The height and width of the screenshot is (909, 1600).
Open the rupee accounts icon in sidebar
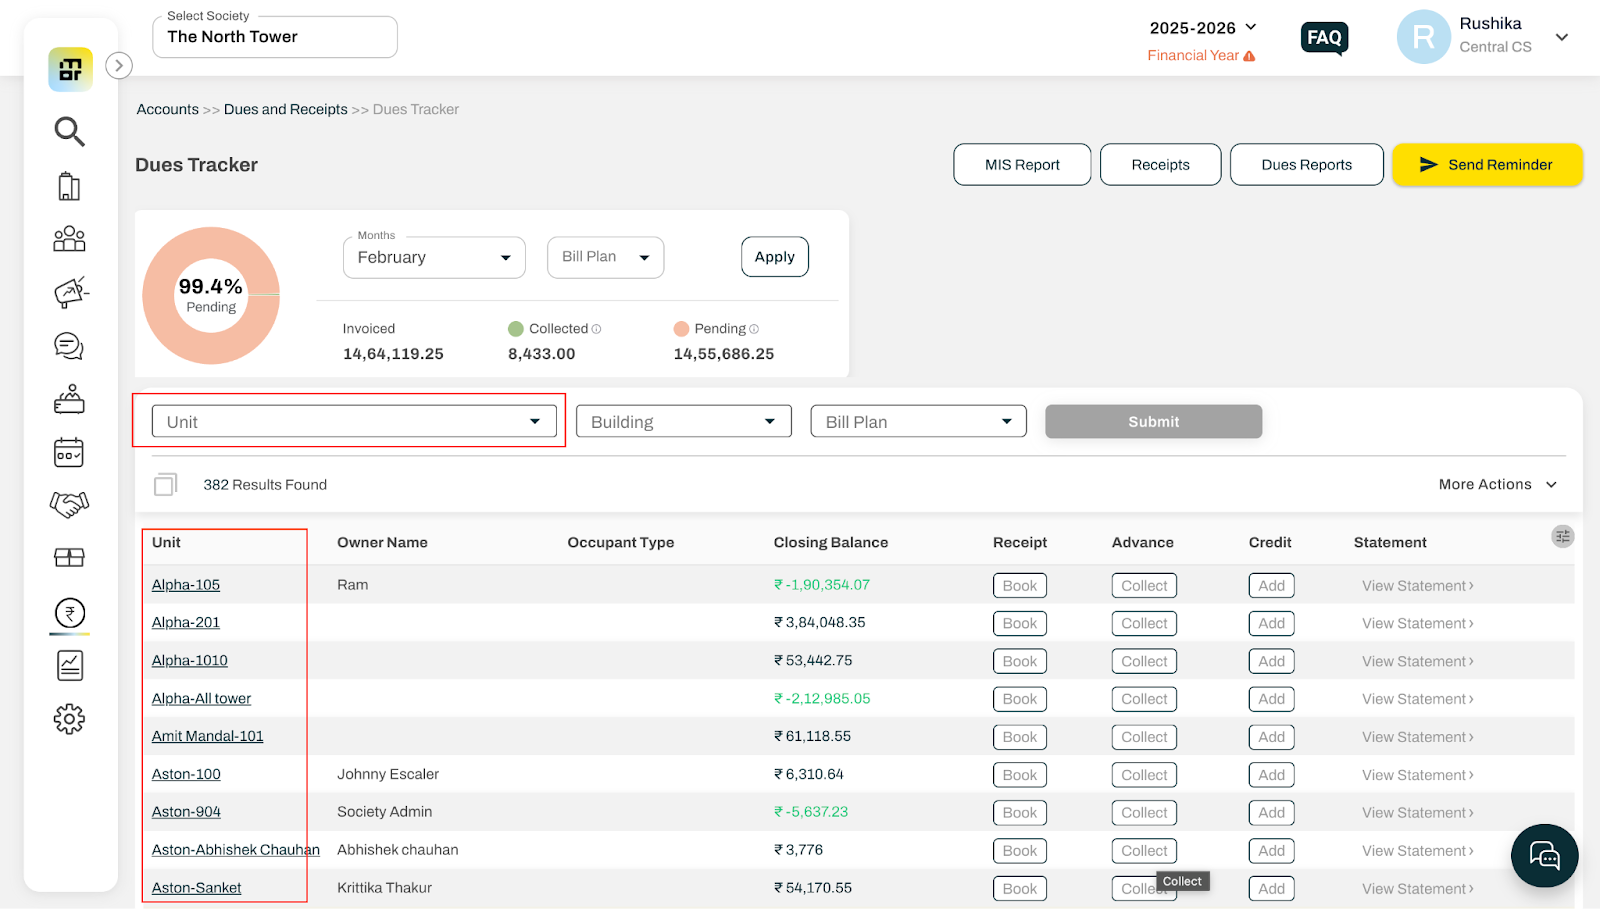70,613
